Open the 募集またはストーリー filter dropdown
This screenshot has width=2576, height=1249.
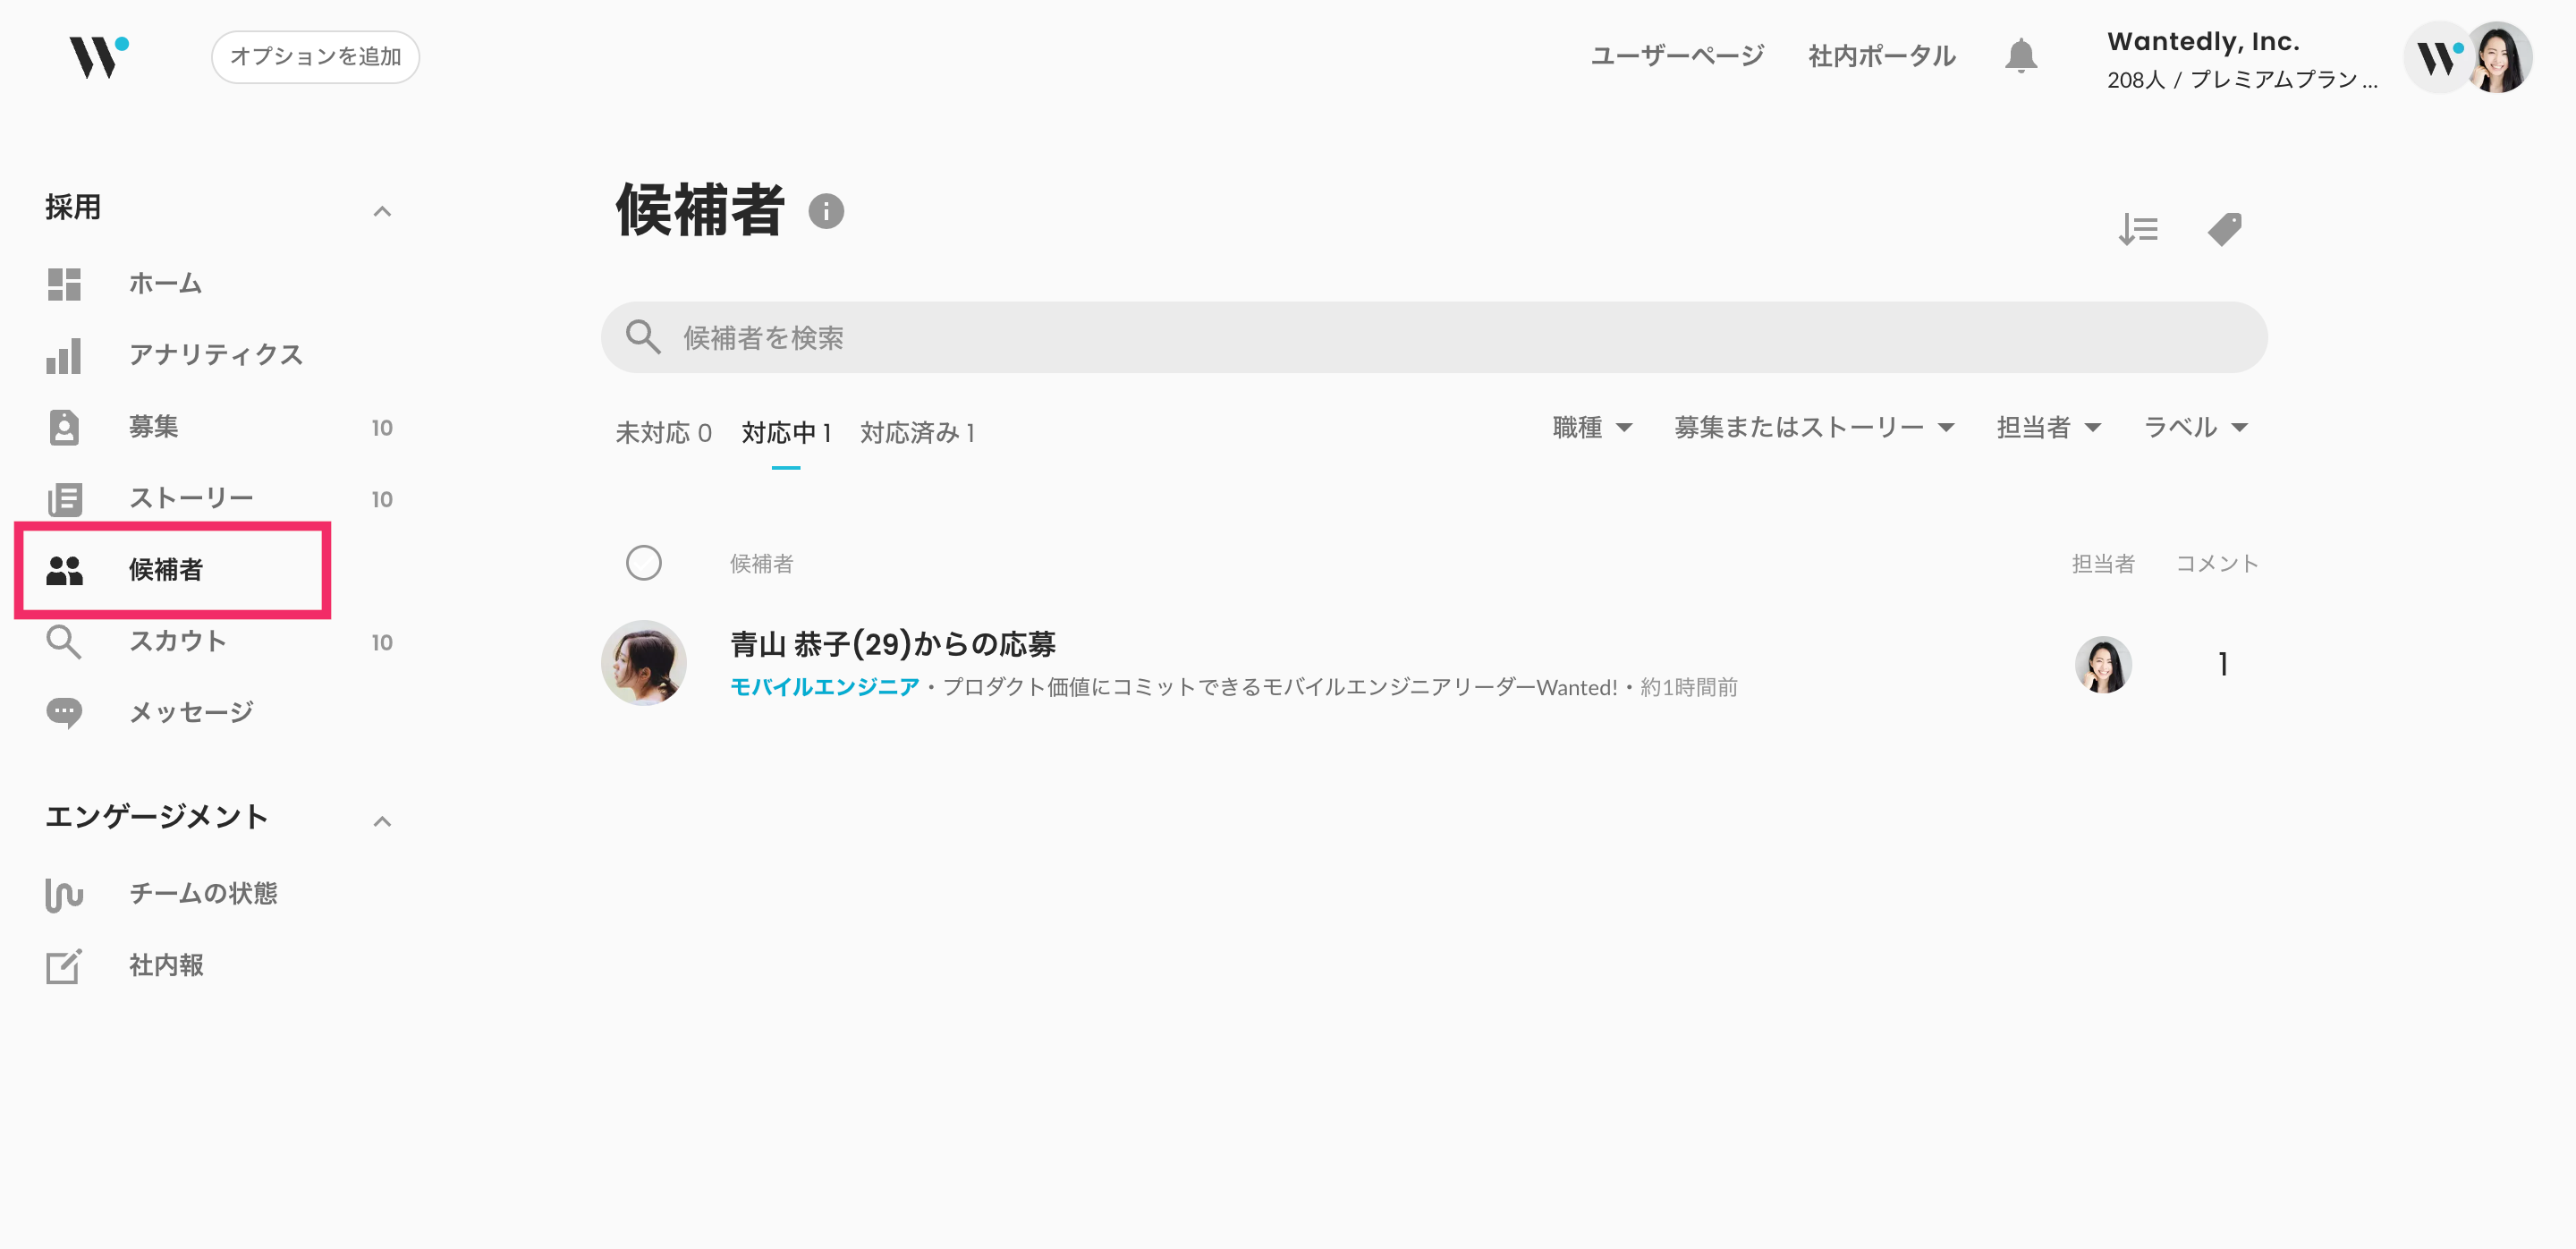pos(1813,428)
